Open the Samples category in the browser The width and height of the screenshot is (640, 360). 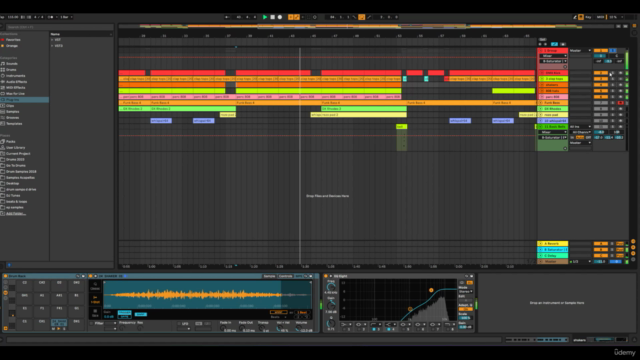(13, 111)
